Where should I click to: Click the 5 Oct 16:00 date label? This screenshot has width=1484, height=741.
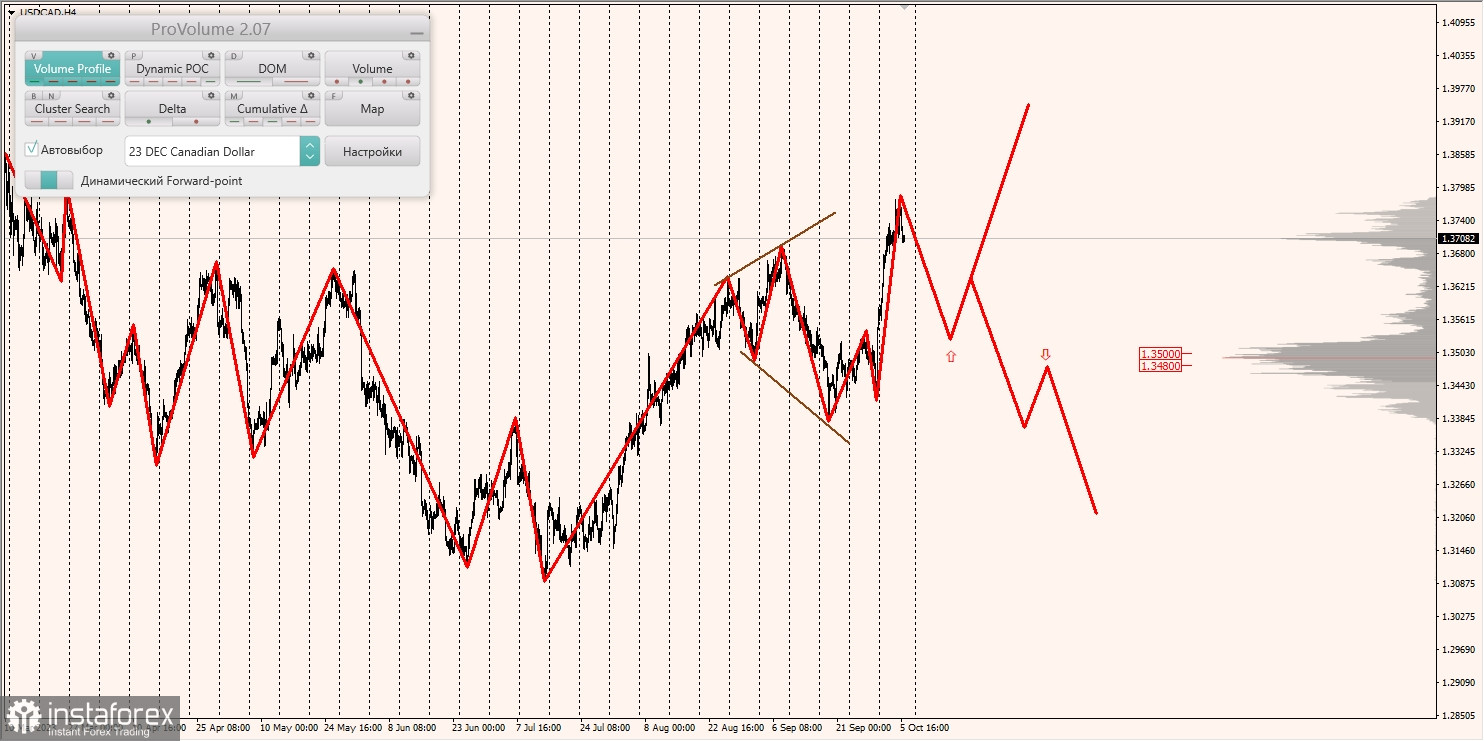(x=924, y=728)
